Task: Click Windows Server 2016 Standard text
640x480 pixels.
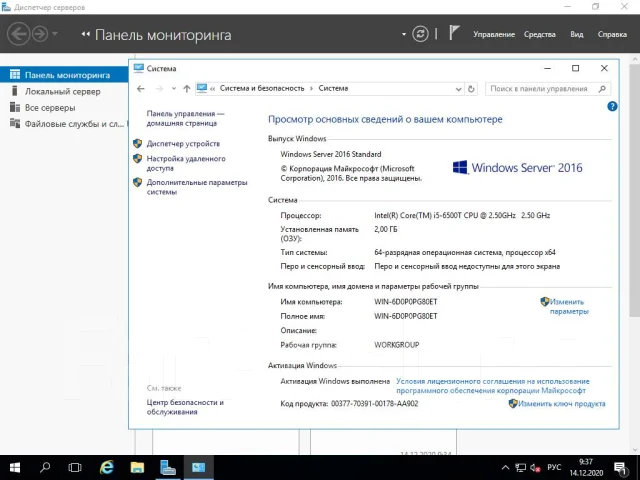Action: [331, 154]
